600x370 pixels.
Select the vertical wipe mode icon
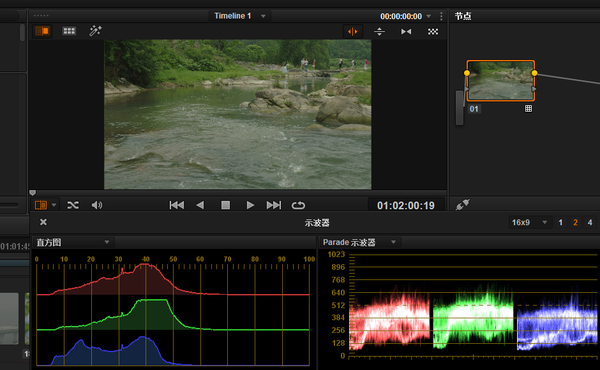click(379, 31)
